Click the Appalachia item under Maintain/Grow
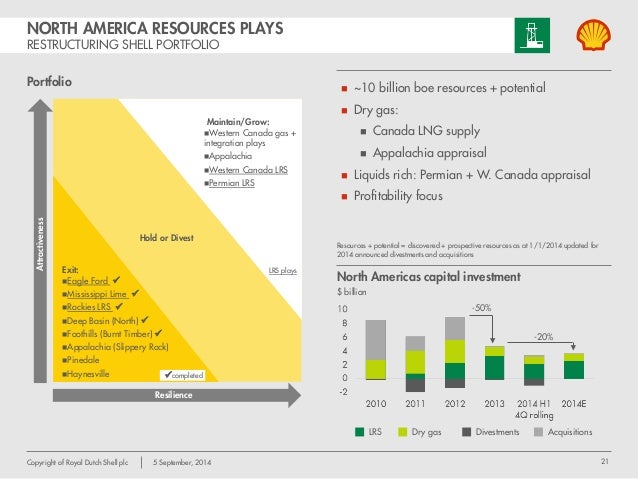638x479 pixels. tap(228, 156)
